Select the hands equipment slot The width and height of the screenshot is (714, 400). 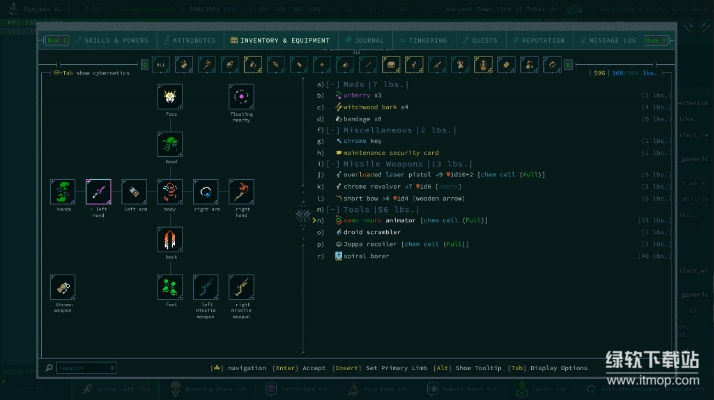point(63,191)
